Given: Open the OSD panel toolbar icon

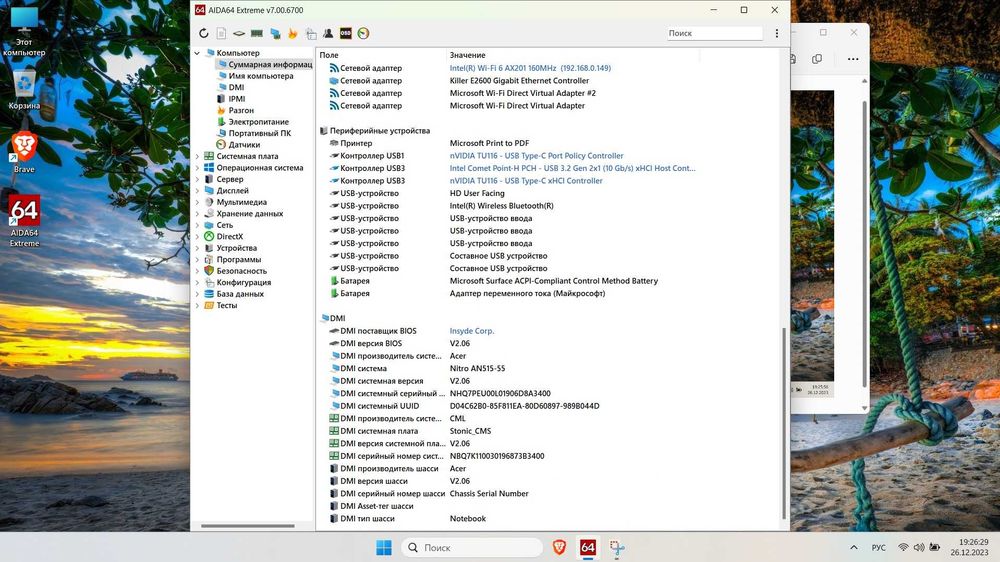Looking at the screenshot, I should [346, 33].
